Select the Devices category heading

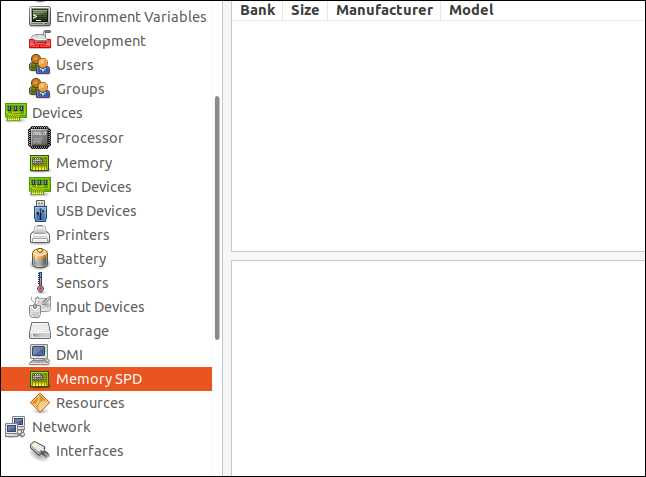57,113
